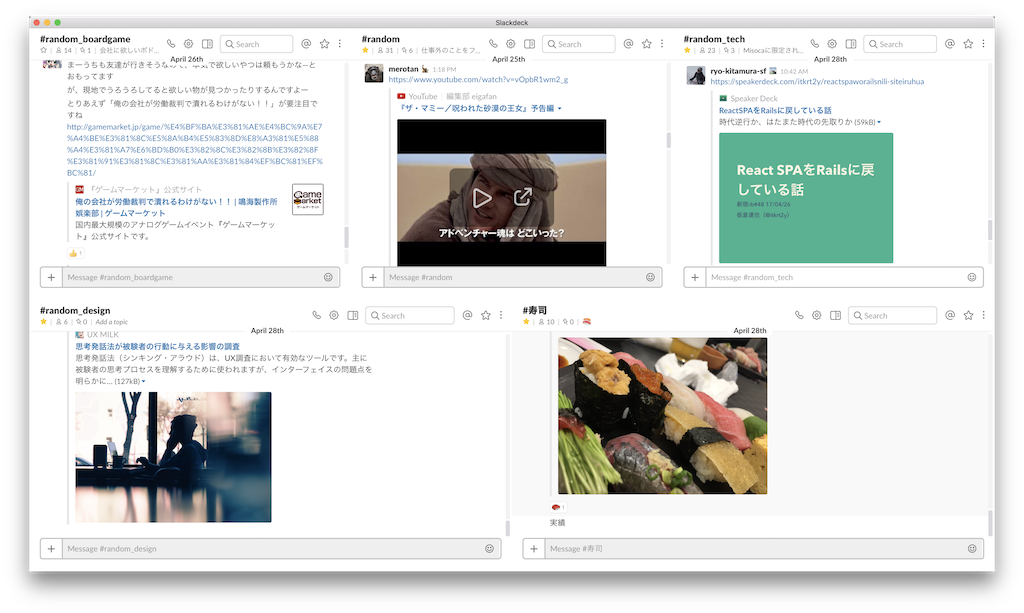Screen dimensions: 1024x613
Task: Show mentions in the #寿司 pane
Action: pyautogui.click(x=950, y=315)
